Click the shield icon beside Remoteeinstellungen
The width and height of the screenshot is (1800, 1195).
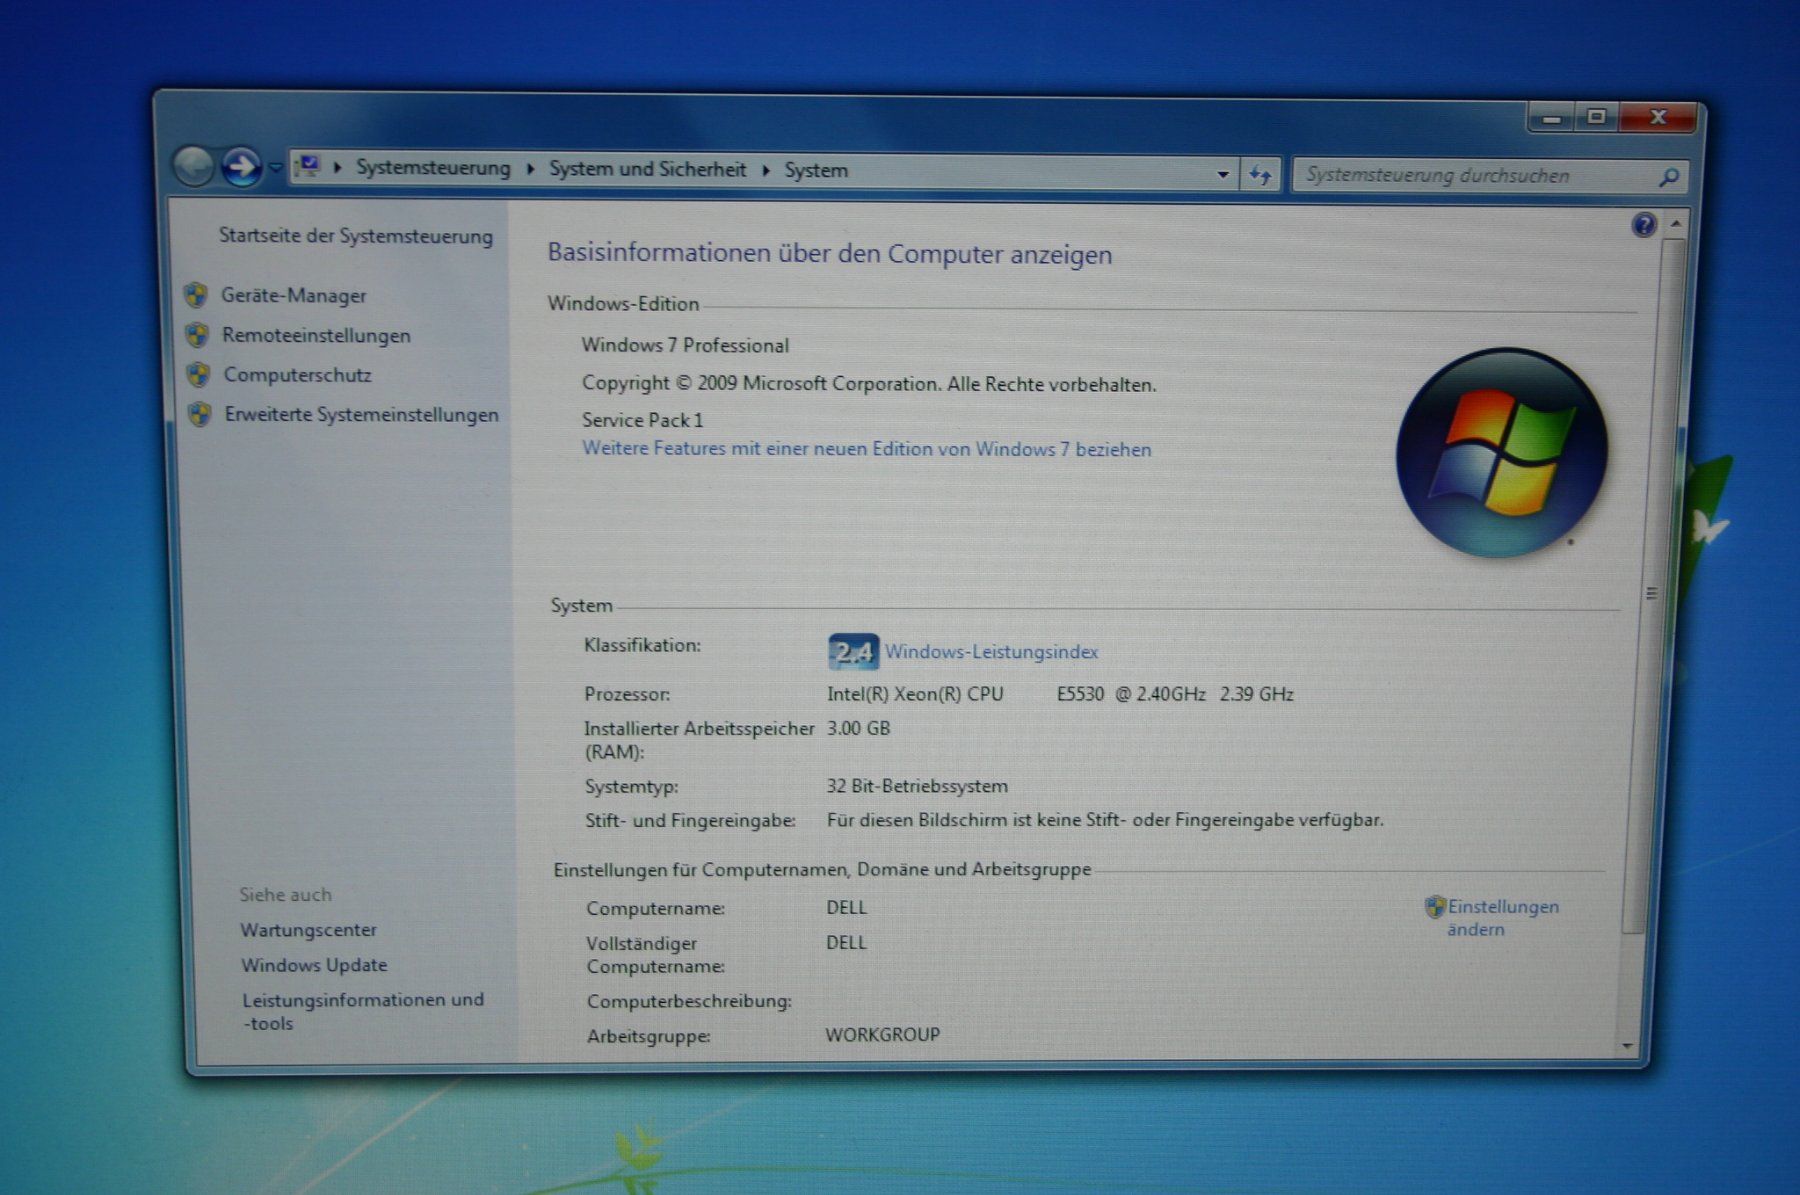click(x=197, y=335)
